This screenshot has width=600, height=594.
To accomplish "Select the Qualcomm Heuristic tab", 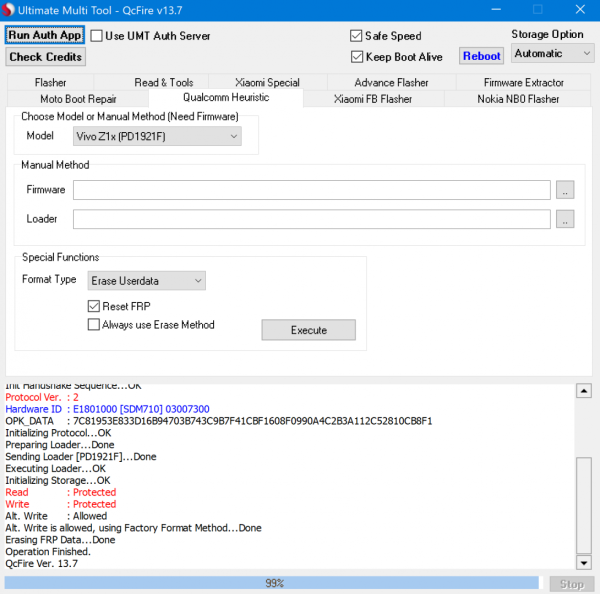I will 226,97.
